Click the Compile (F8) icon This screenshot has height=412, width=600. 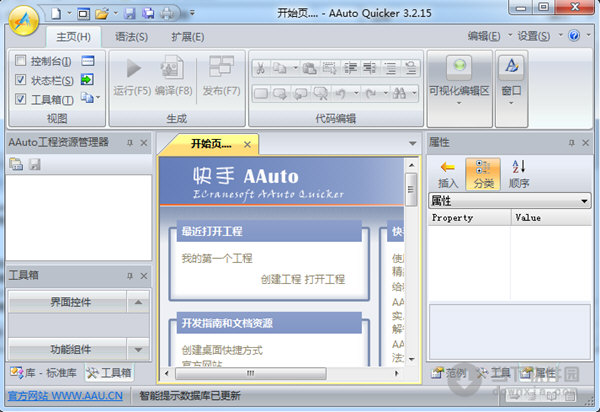click(173, 75)
